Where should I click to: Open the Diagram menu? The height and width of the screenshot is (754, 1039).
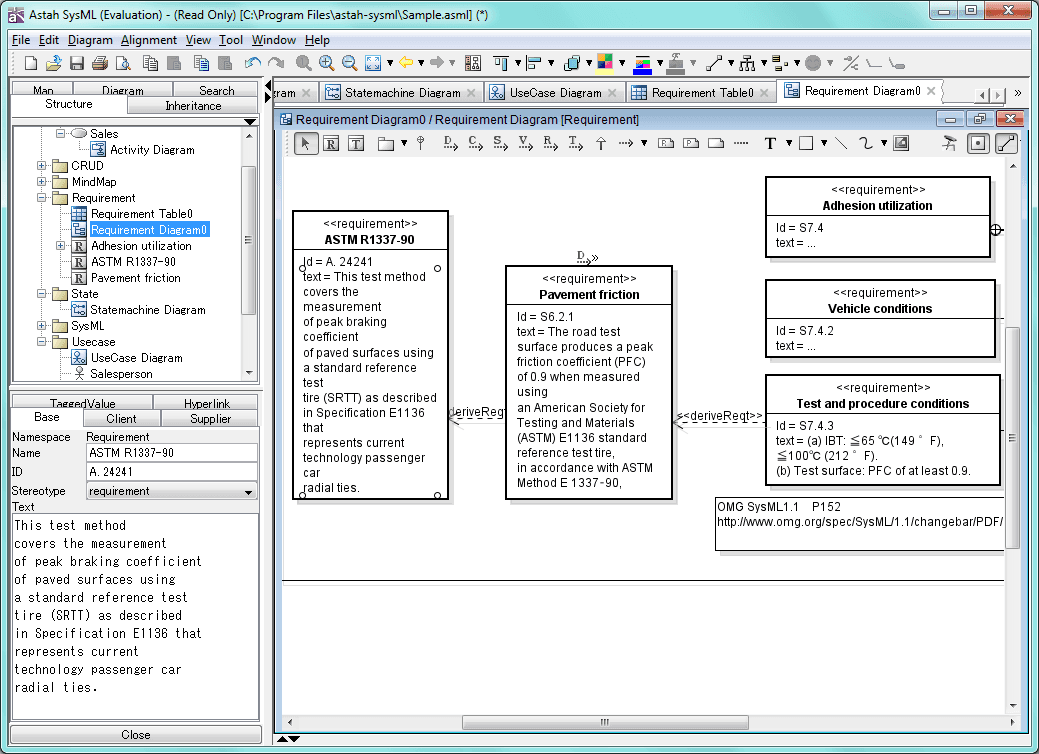coord(90,40)
